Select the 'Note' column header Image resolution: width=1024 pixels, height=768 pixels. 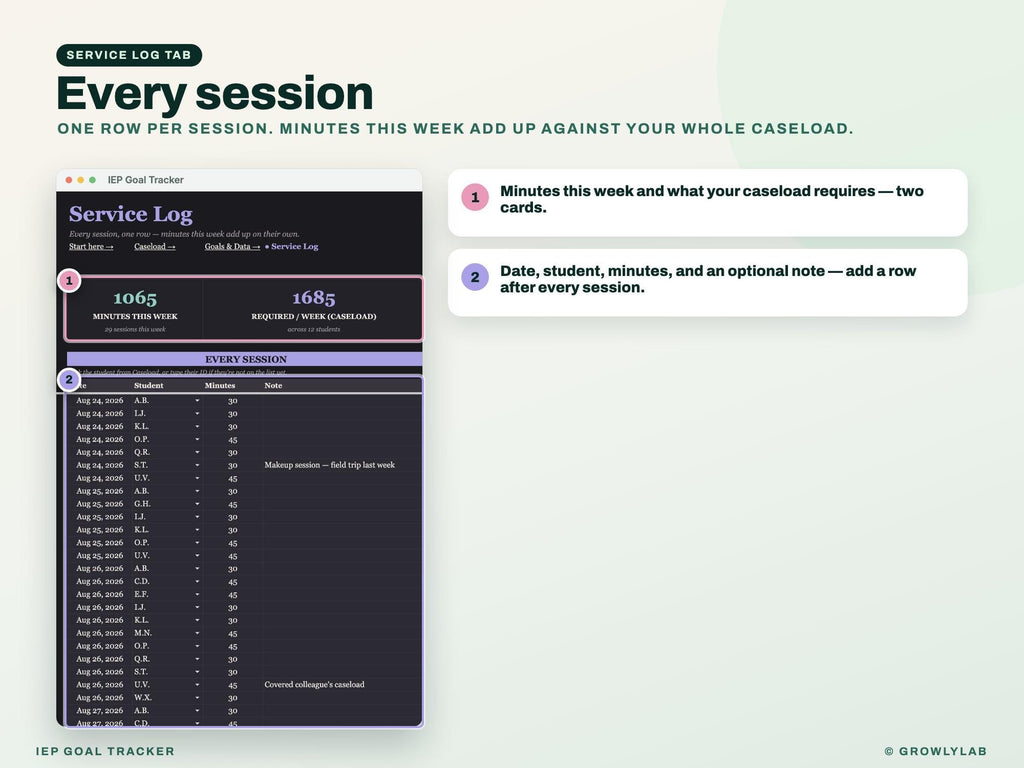[273, 385]
